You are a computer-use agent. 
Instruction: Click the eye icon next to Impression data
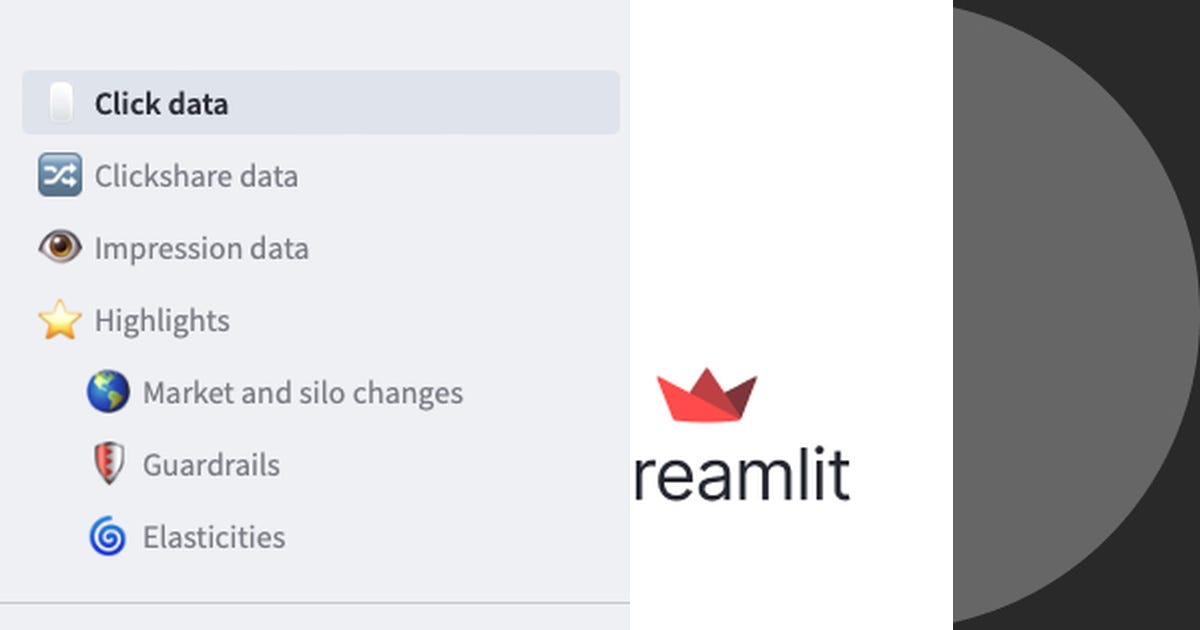[59, 247]
